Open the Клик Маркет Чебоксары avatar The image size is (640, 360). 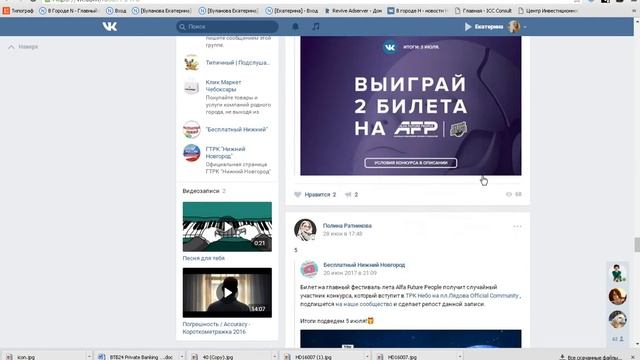point(191,87)
